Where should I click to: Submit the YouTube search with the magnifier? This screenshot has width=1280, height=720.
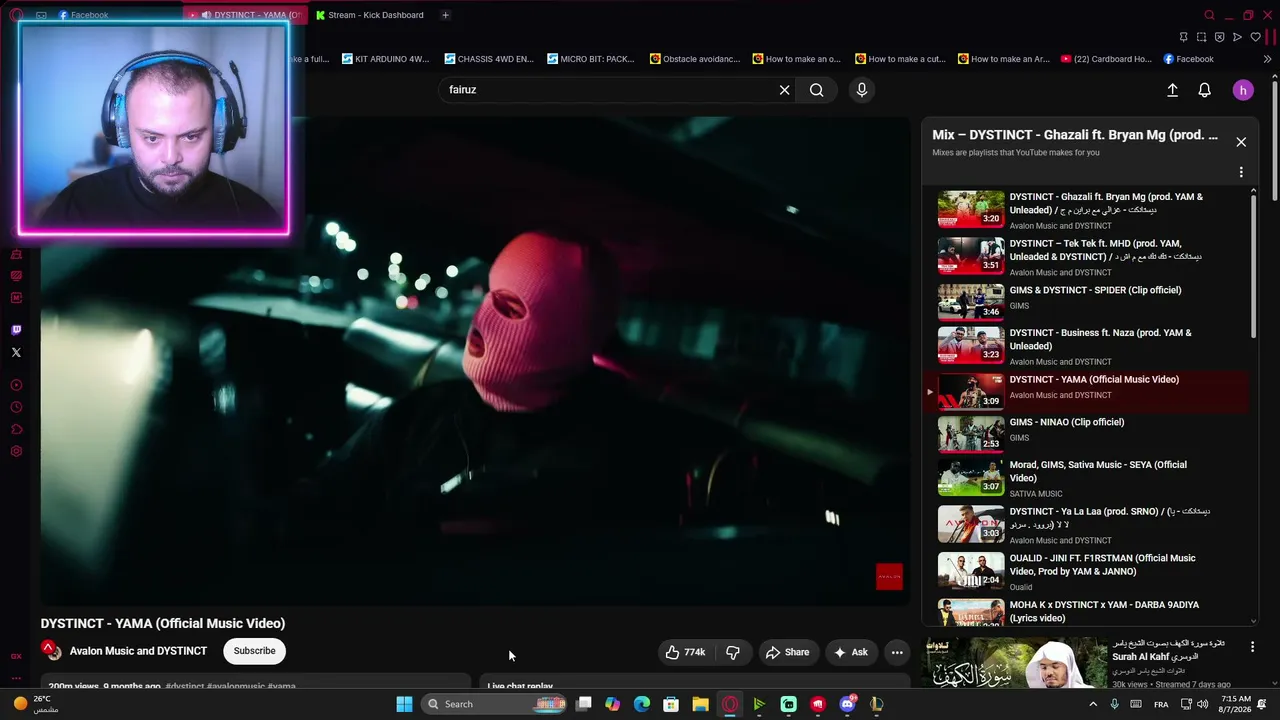[x=817, y=90]
